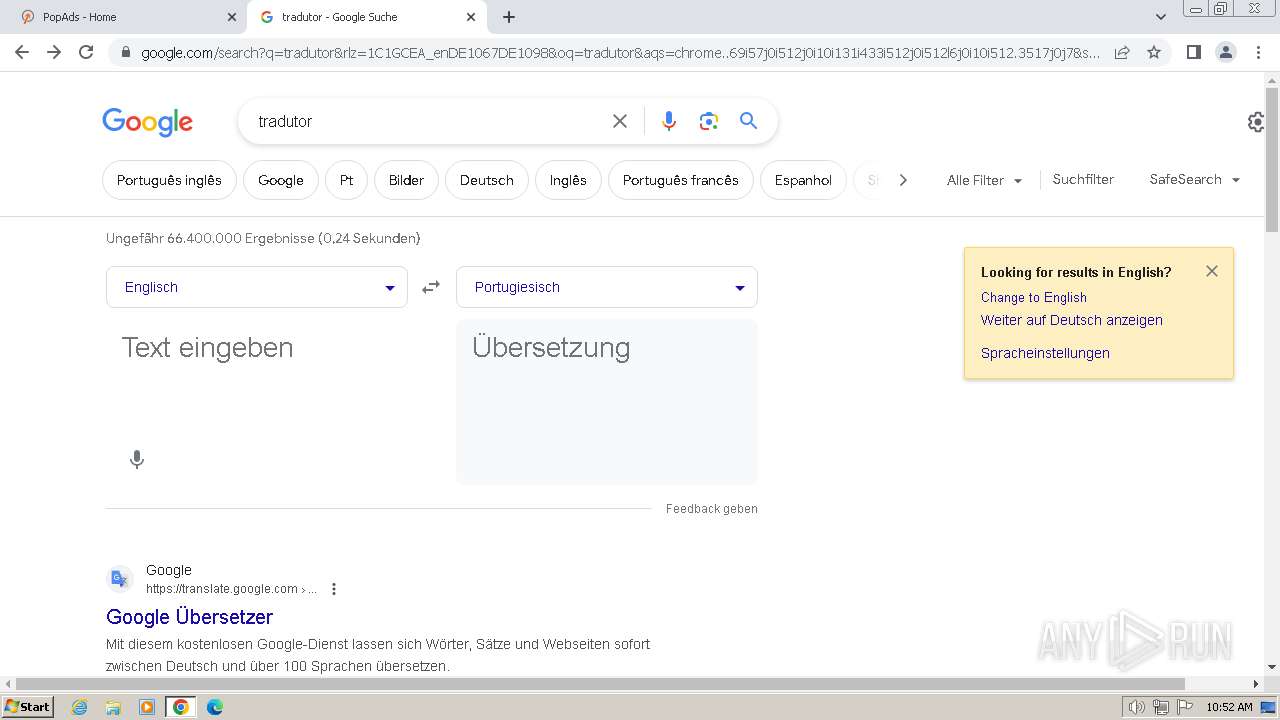The width and height of the screenshot is (1280, 720).
Task: Clear the search box text
Action: 620,121
